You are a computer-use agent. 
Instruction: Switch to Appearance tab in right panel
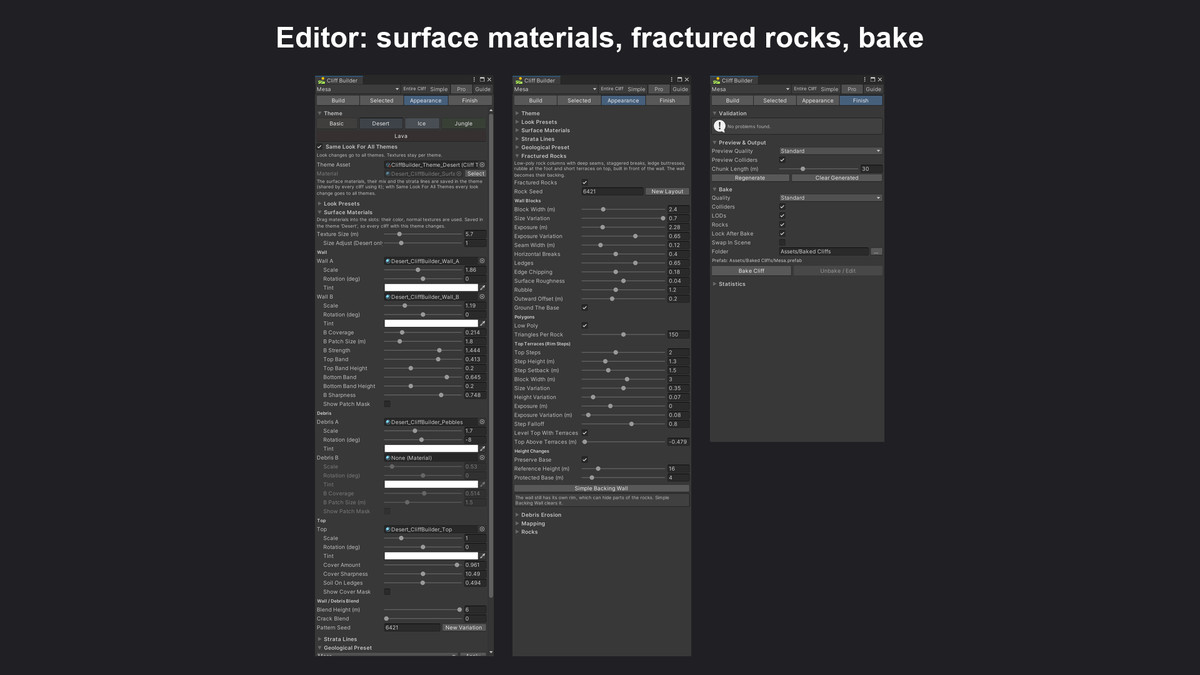tap(817, 100)
